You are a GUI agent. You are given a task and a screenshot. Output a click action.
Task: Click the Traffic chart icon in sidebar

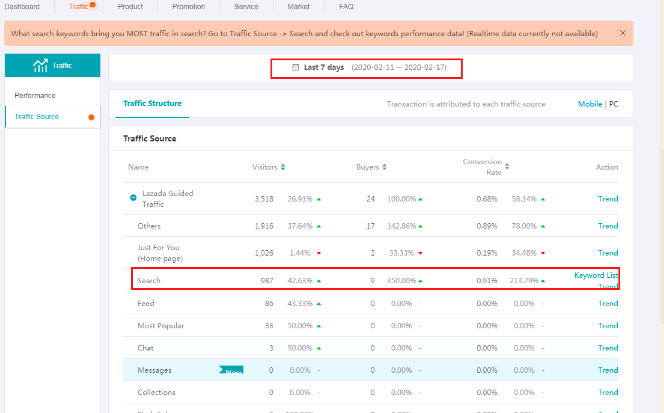tap(40, 65)
